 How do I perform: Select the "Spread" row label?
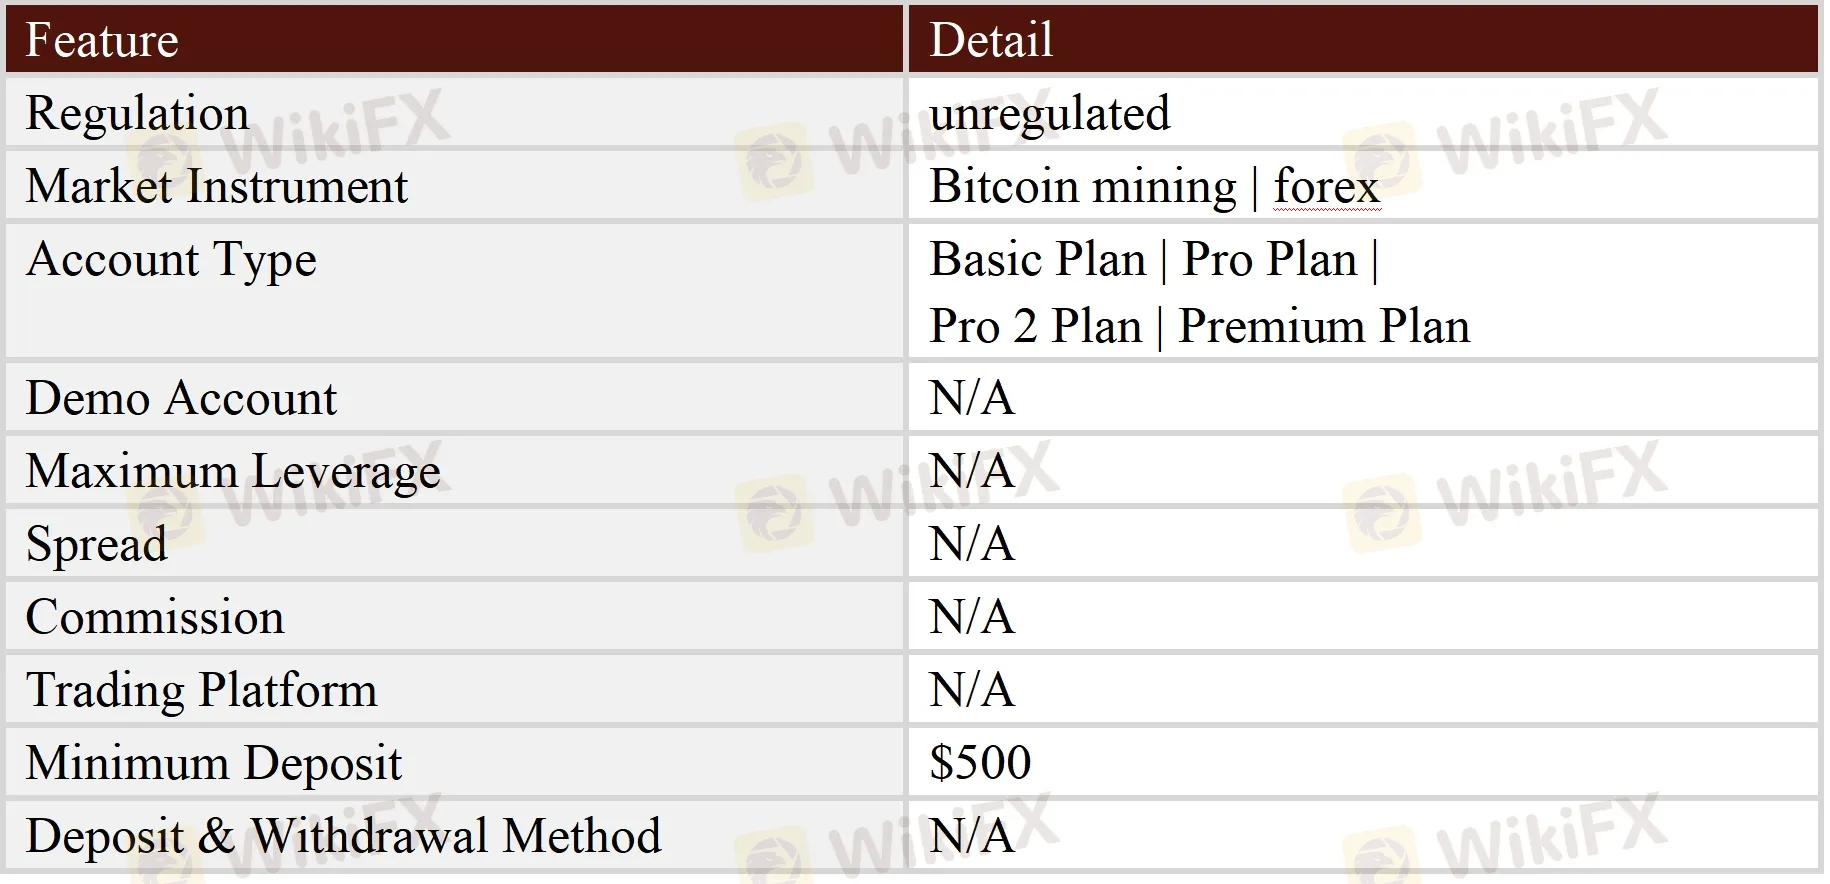pyautogui.click(x=96, y=544)
